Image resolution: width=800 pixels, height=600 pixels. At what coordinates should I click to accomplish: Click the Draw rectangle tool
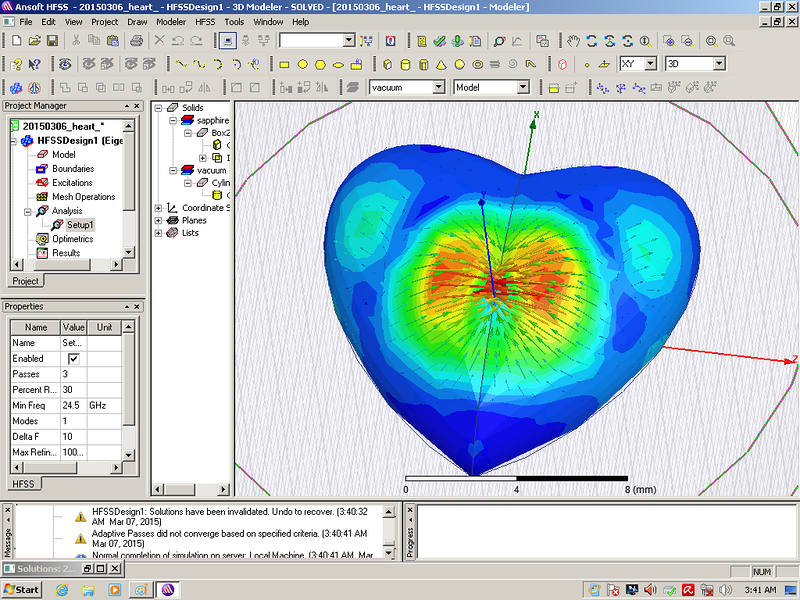(284, 64)
